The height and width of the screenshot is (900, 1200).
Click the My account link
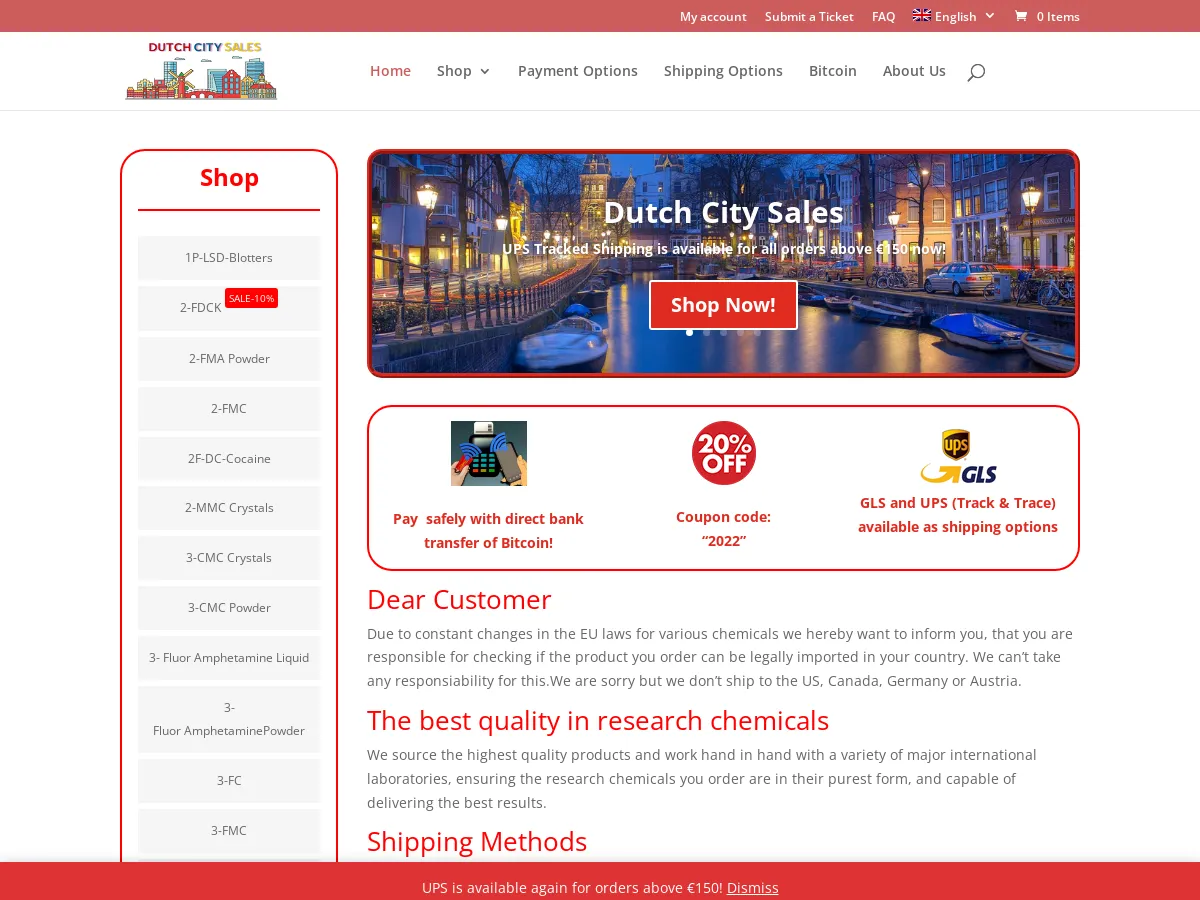(x=713, y=16)
